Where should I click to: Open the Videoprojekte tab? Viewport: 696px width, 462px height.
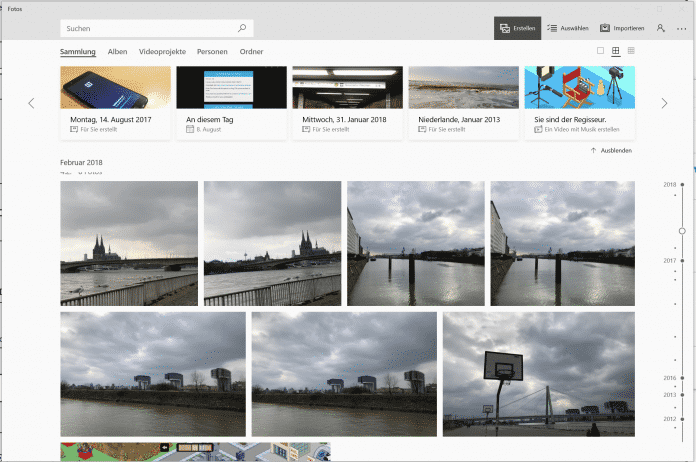coord(162,51)
